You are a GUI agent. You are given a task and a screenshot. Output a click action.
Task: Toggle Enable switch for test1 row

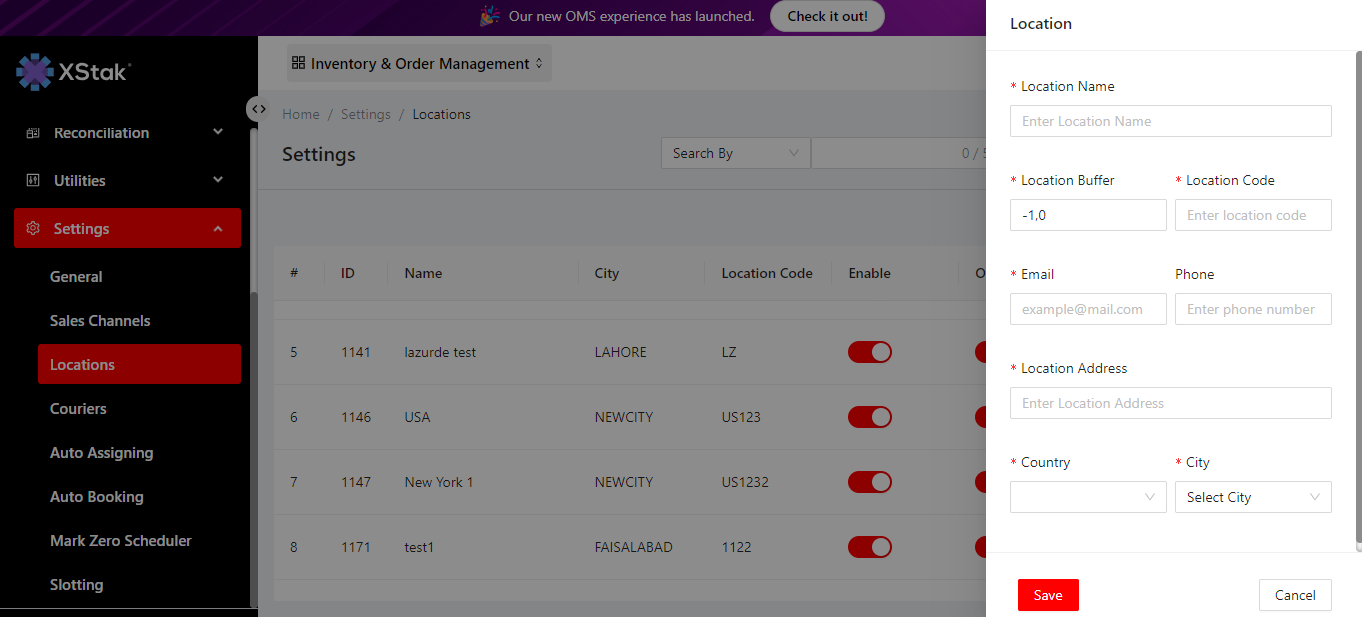(869, 547)
